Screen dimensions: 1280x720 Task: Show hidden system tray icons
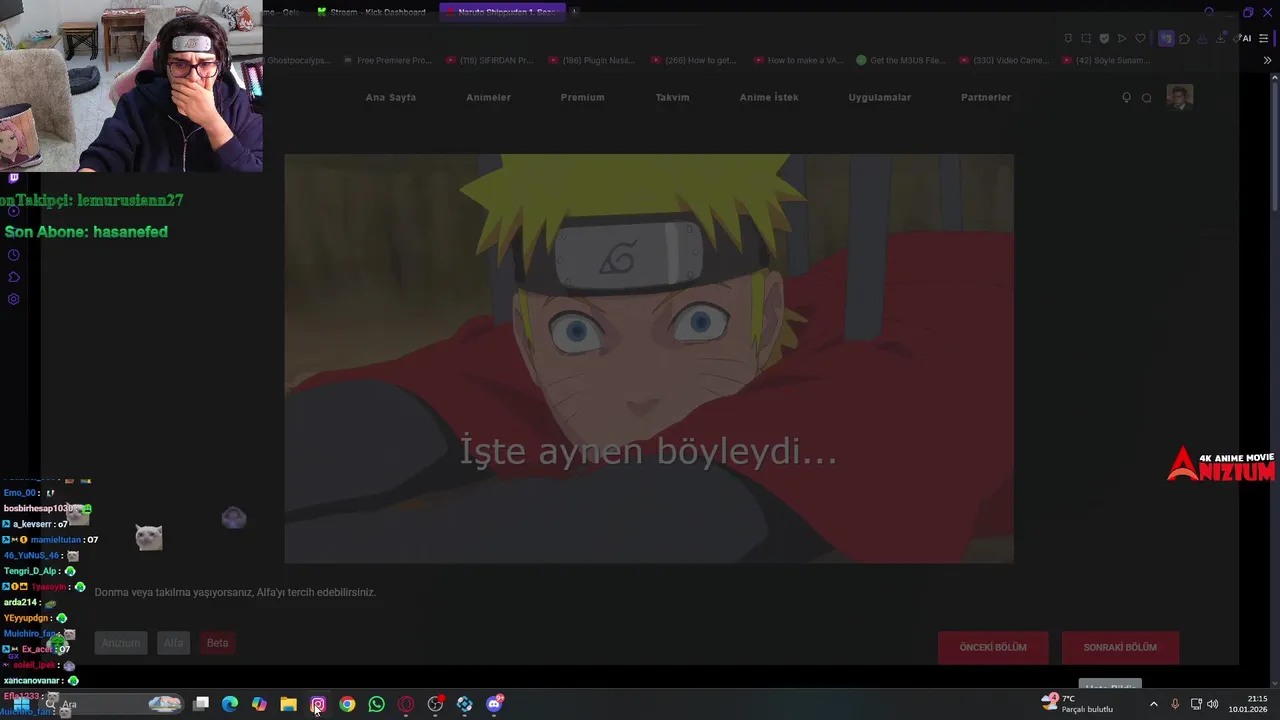pyautogui.click(x=1153, y=704)
